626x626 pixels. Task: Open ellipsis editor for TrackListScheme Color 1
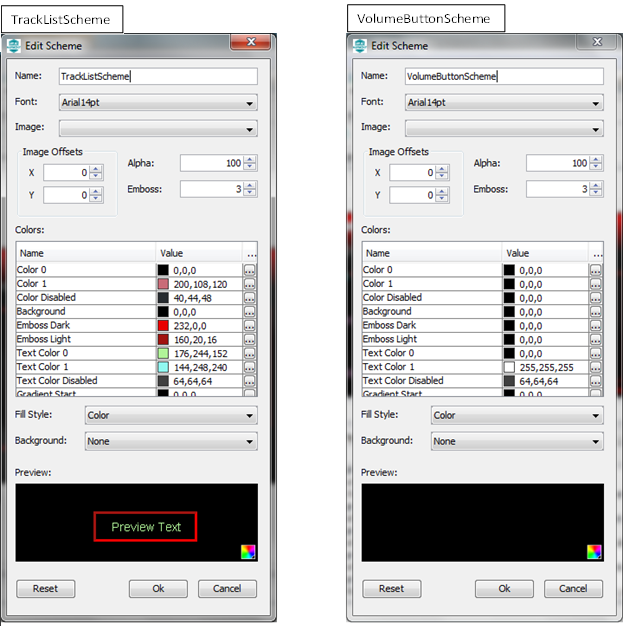pyautogui.click(x=249, y=284)
